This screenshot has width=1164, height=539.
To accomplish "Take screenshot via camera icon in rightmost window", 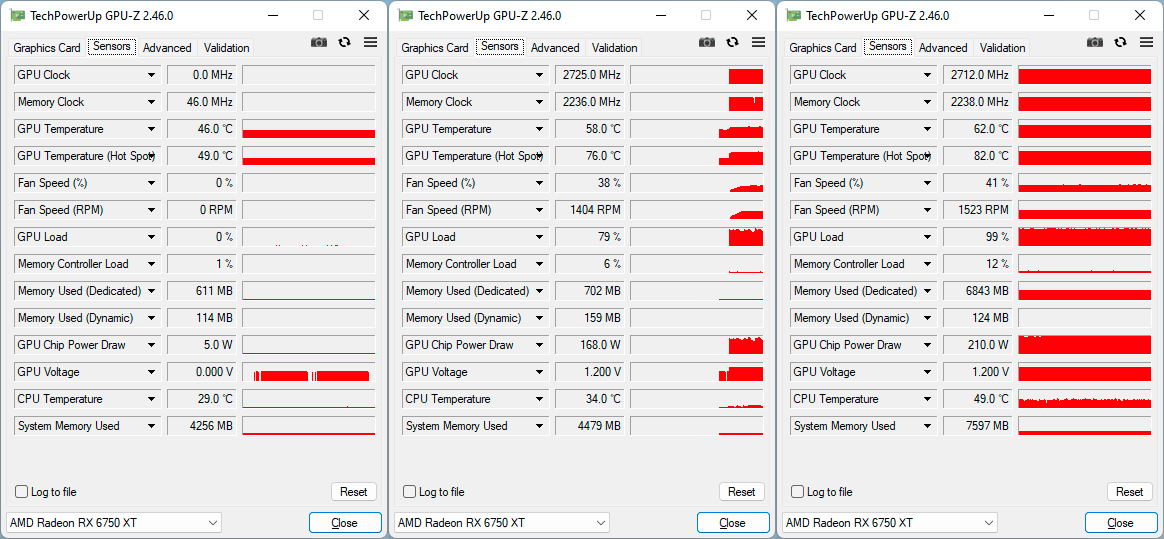I will click(1094, 42).
